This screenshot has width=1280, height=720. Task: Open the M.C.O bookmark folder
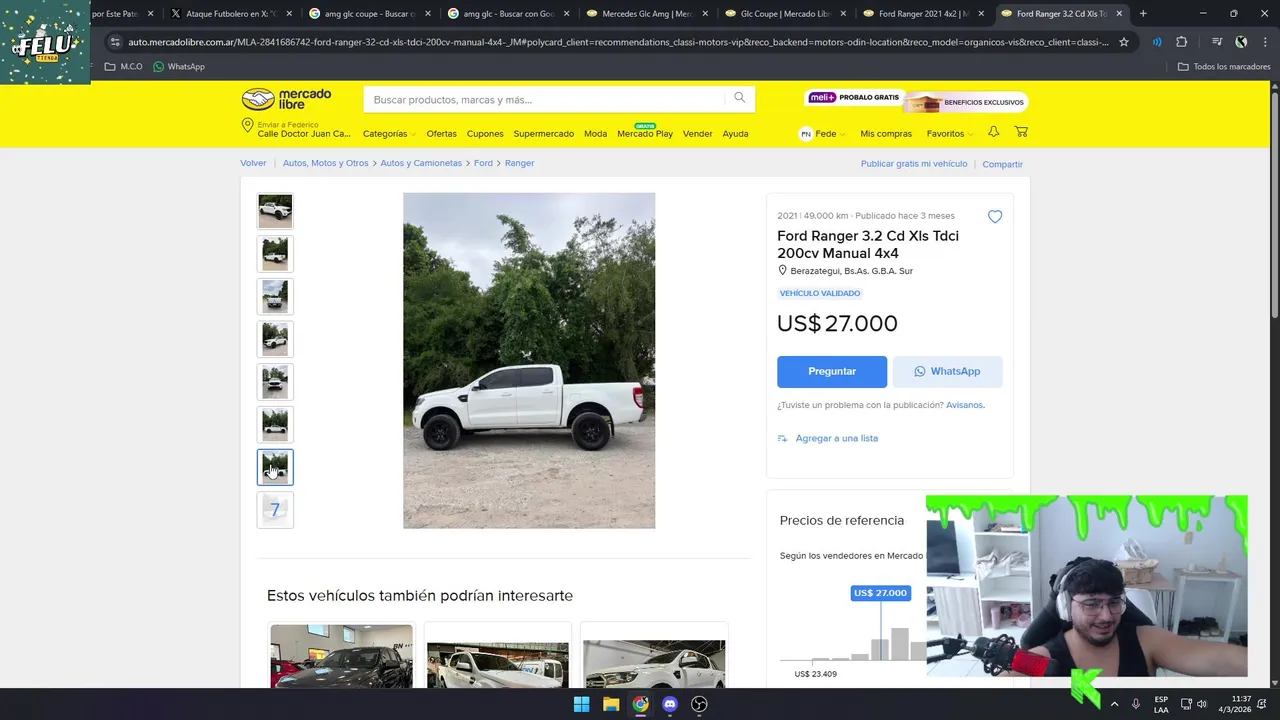[124, 66]
